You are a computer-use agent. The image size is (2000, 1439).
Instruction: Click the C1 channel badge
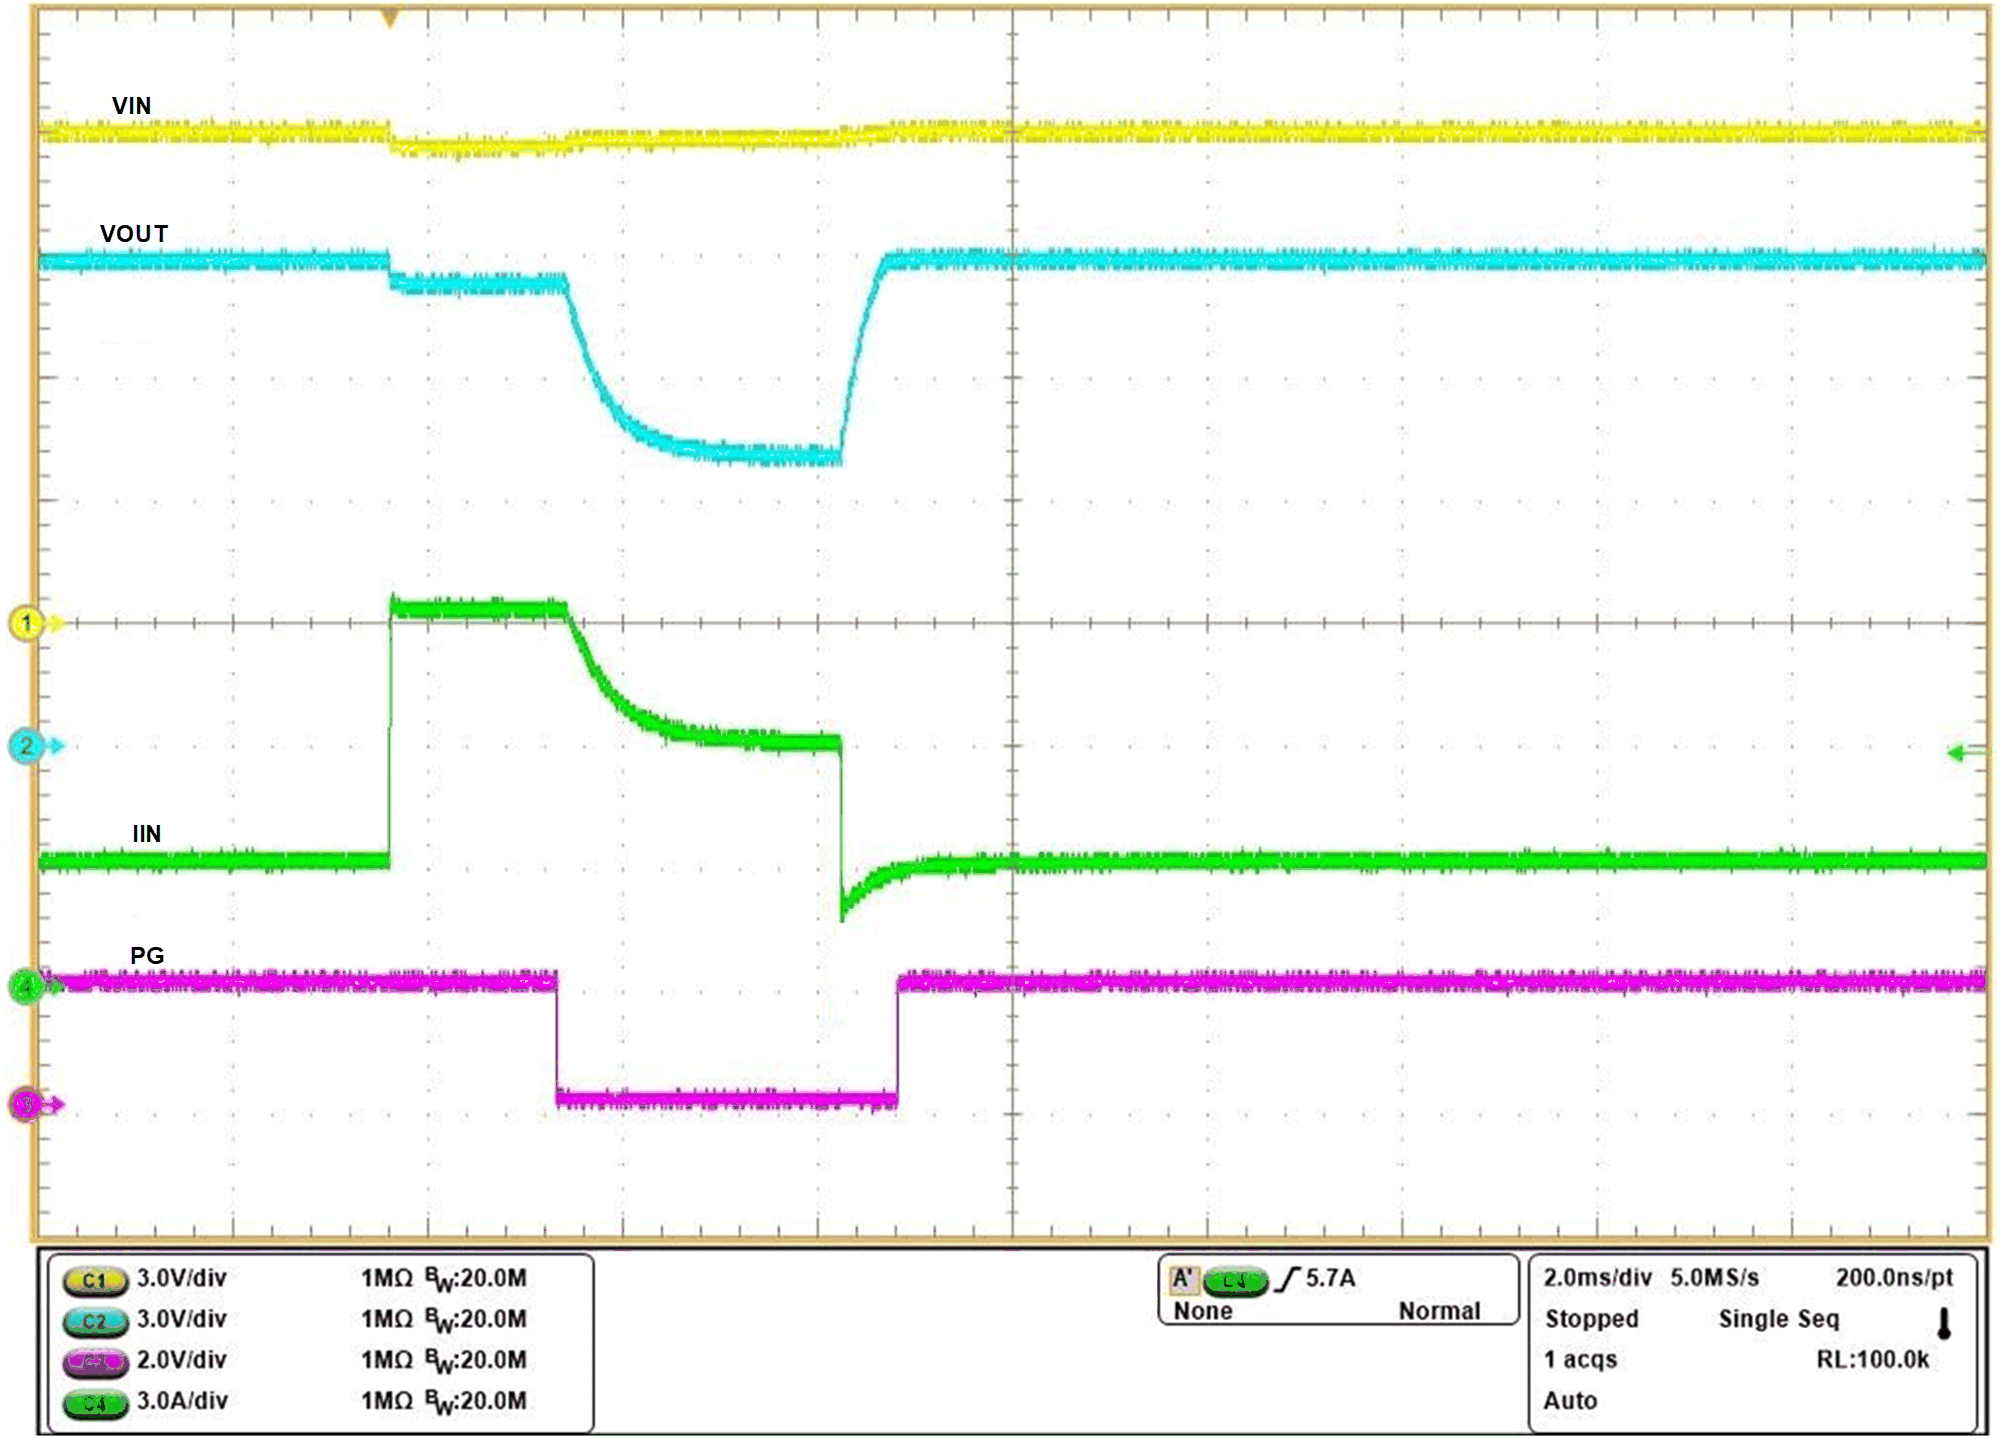(95, 1280)
